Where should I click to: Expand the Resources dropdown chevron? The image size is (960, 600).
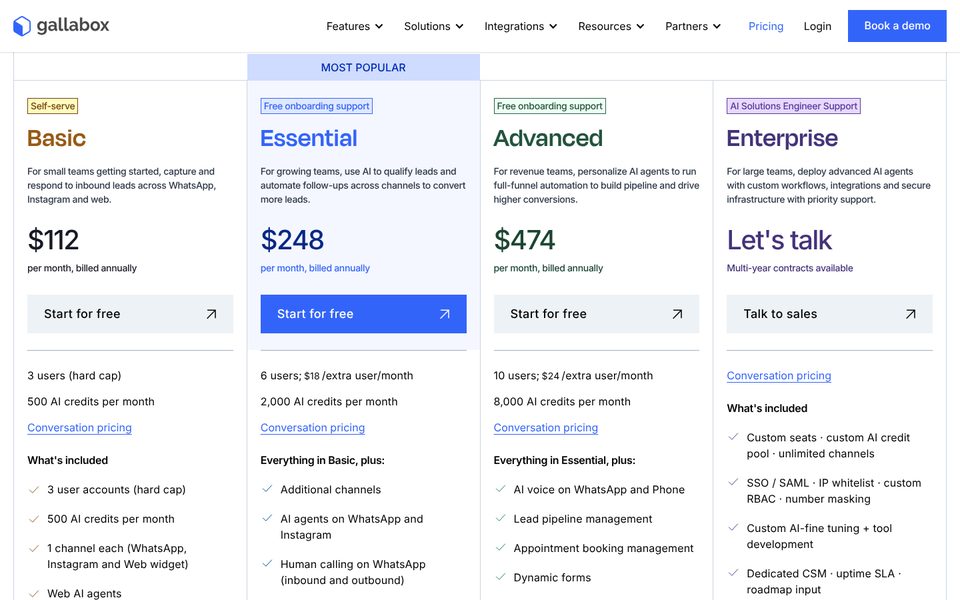[640, 26]
